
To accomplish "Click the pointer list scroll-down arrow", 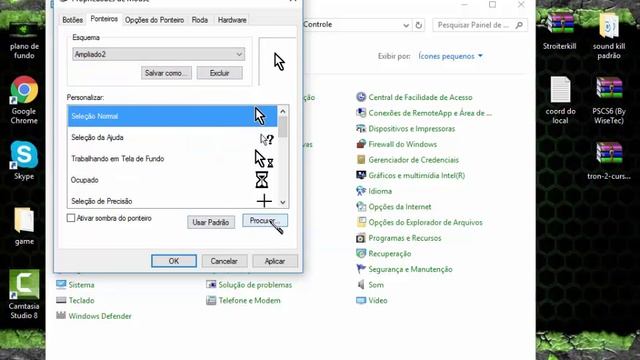I will tap(283, 202).
